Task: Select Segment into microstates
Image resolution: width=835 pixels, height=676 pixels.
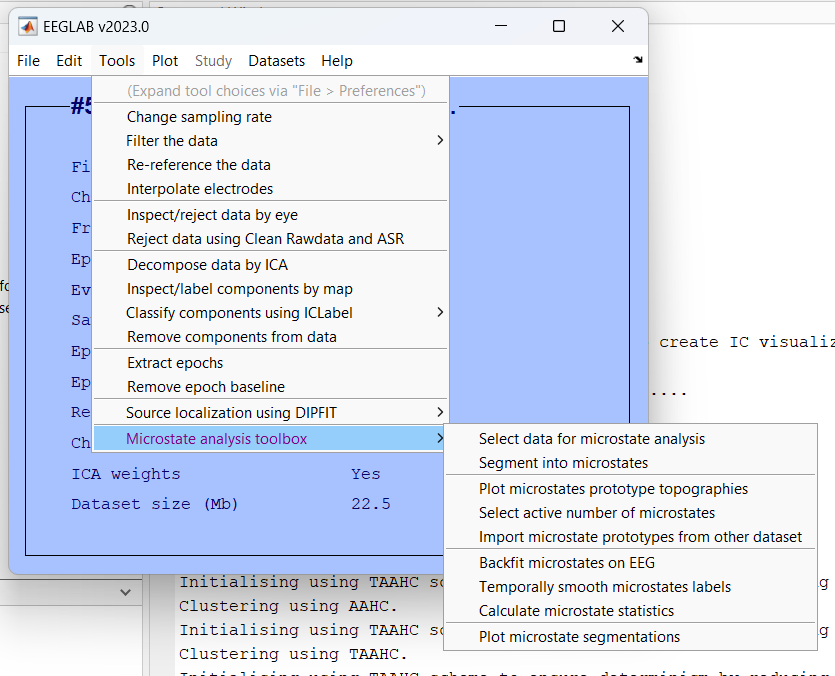Action: point(563,463)
